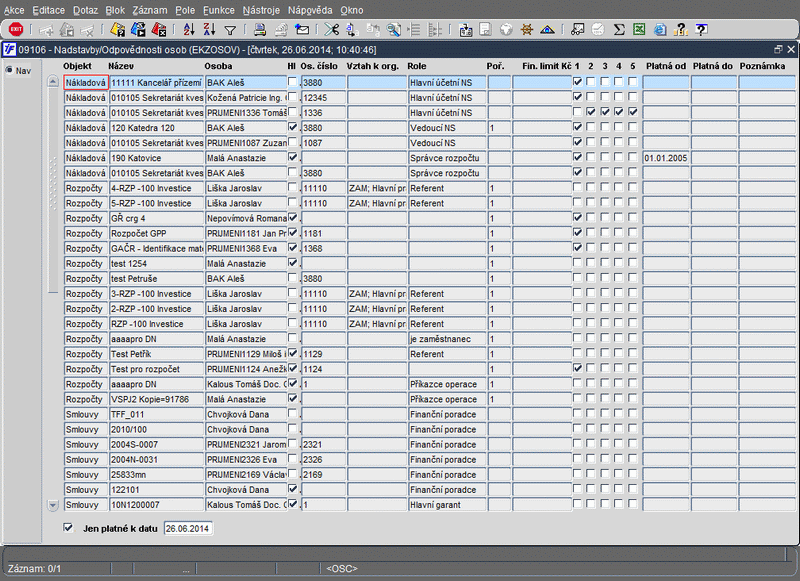The width and height of the screenshot is (800, 581).
Task: Open the Funkce menu
Action: (x=219, y=10)
